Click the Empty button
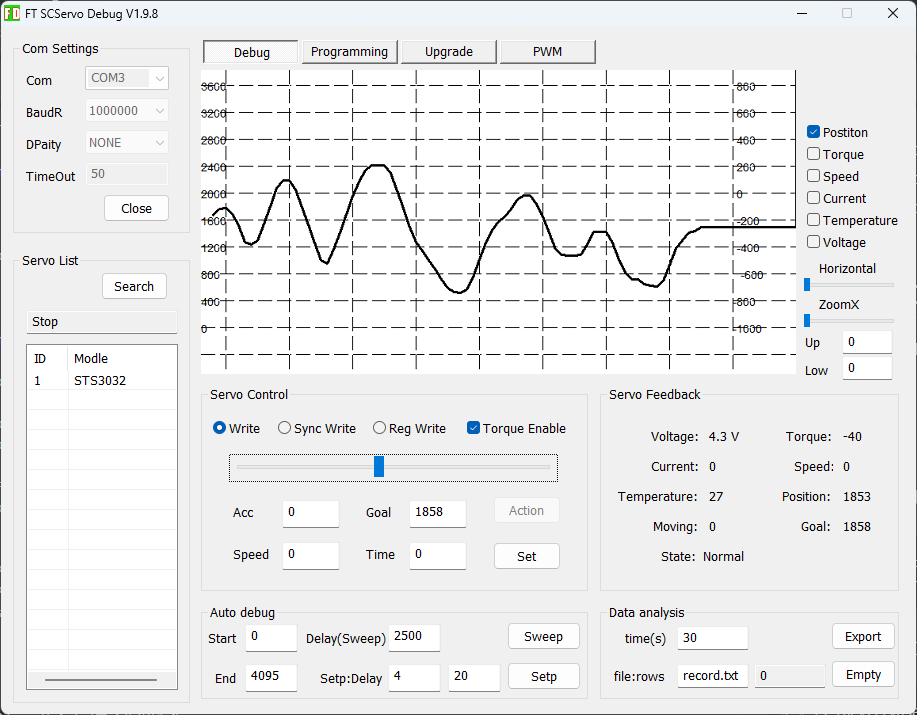This screenshot has width=917, height=715. 863,674
